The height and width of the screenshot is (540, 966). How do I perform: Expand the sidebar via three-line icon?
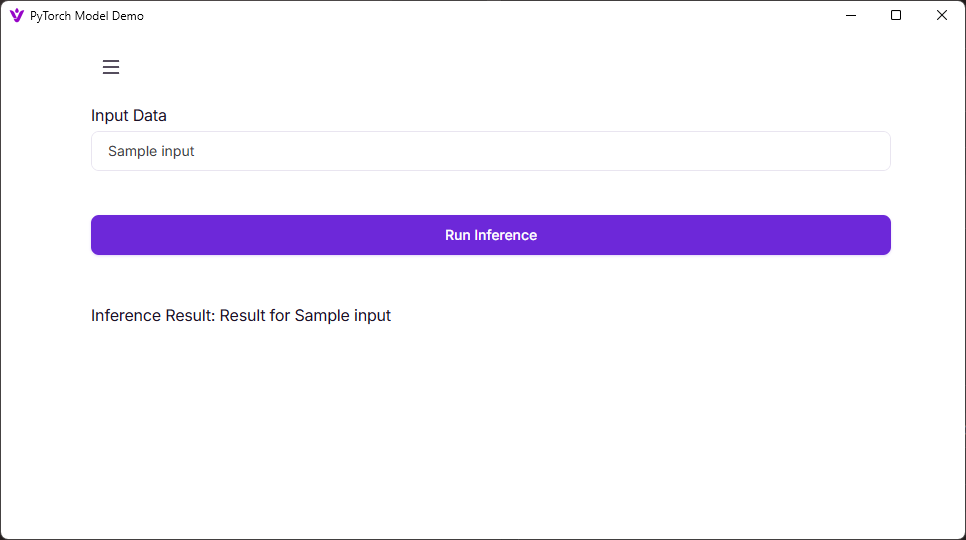click(x=111, y=67)
